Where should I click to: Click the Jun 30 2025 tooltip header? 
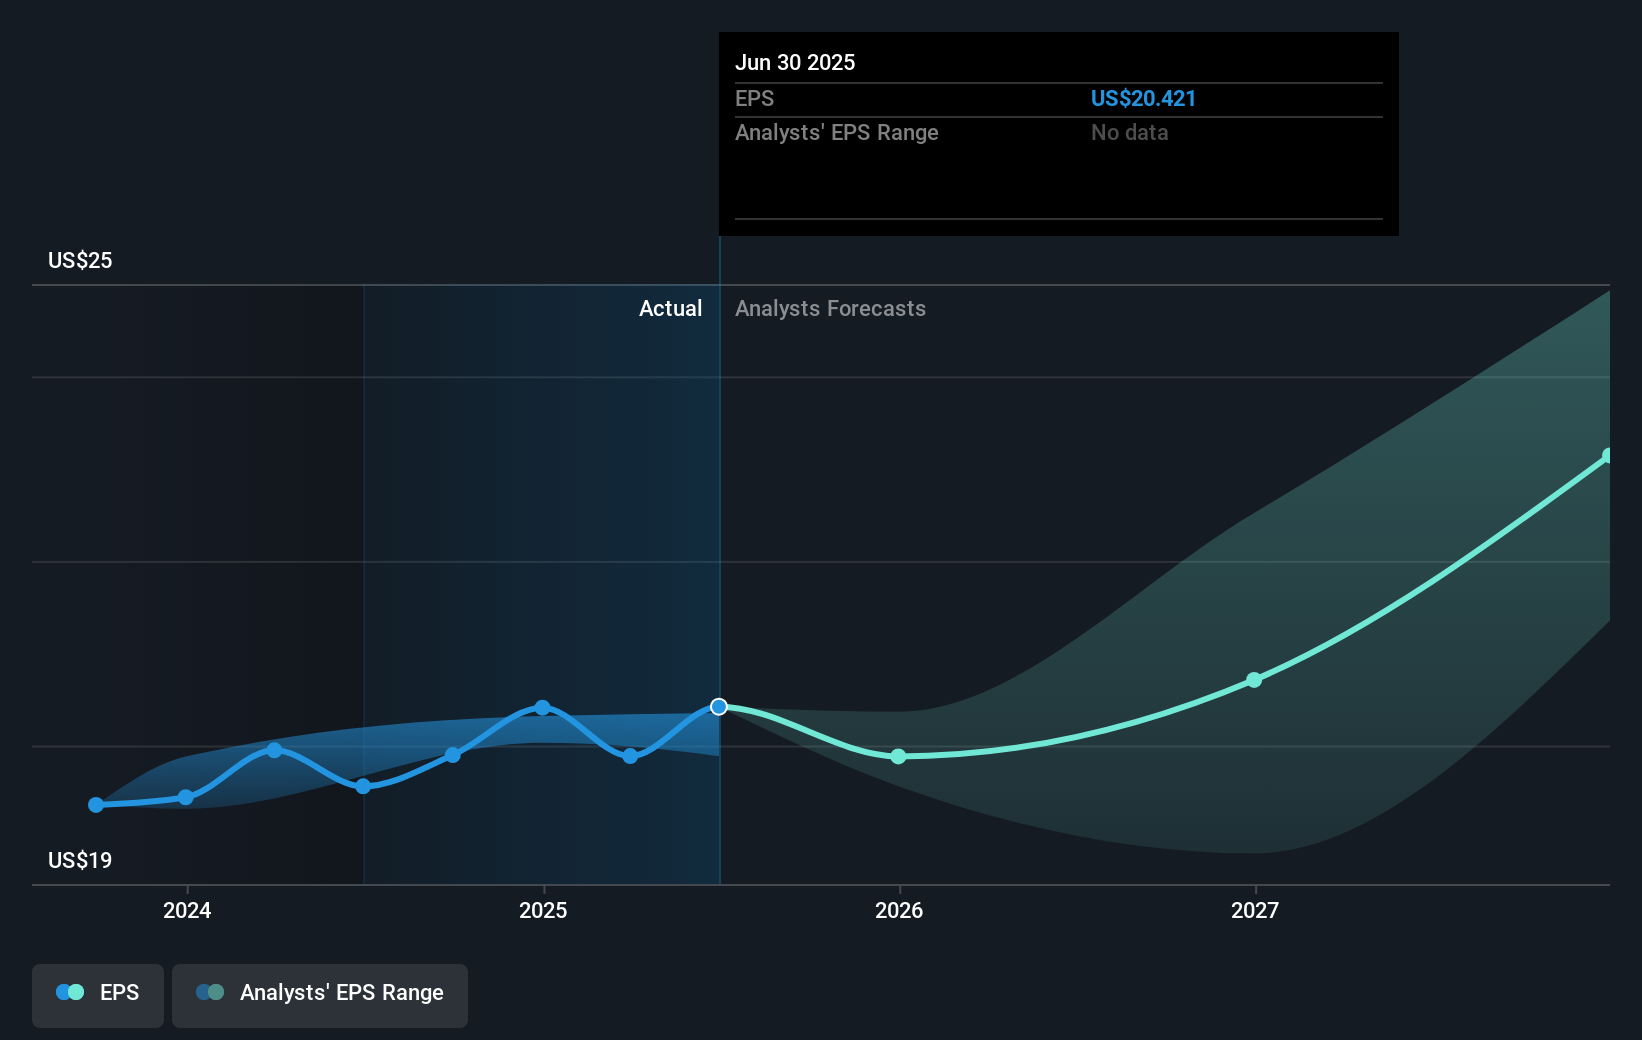796,62
